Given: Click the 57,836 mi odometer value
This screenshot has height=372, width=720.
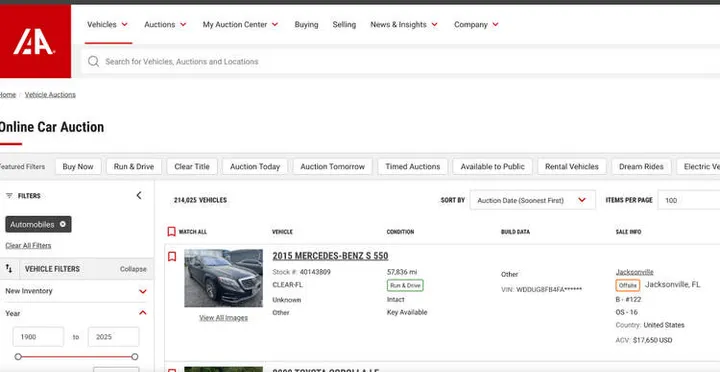Looking at the screenshot, I should pos(402,272).
